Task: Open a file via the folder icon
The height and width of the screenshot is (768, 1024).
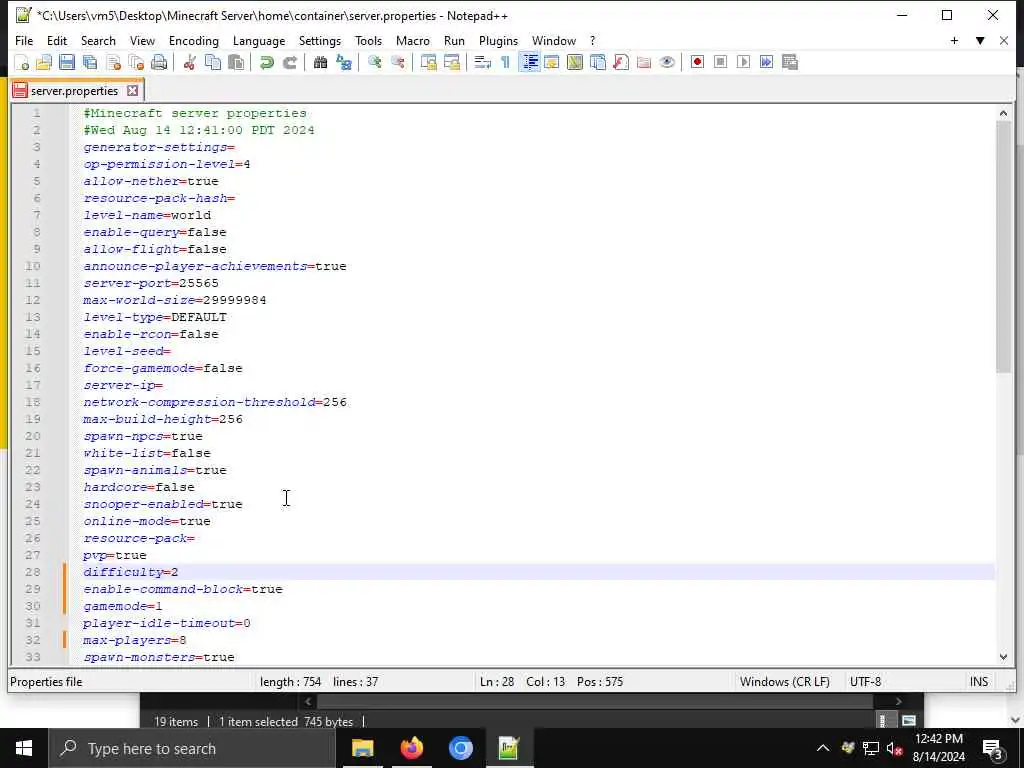Action: pyautogui.click(x=44, y=62)
